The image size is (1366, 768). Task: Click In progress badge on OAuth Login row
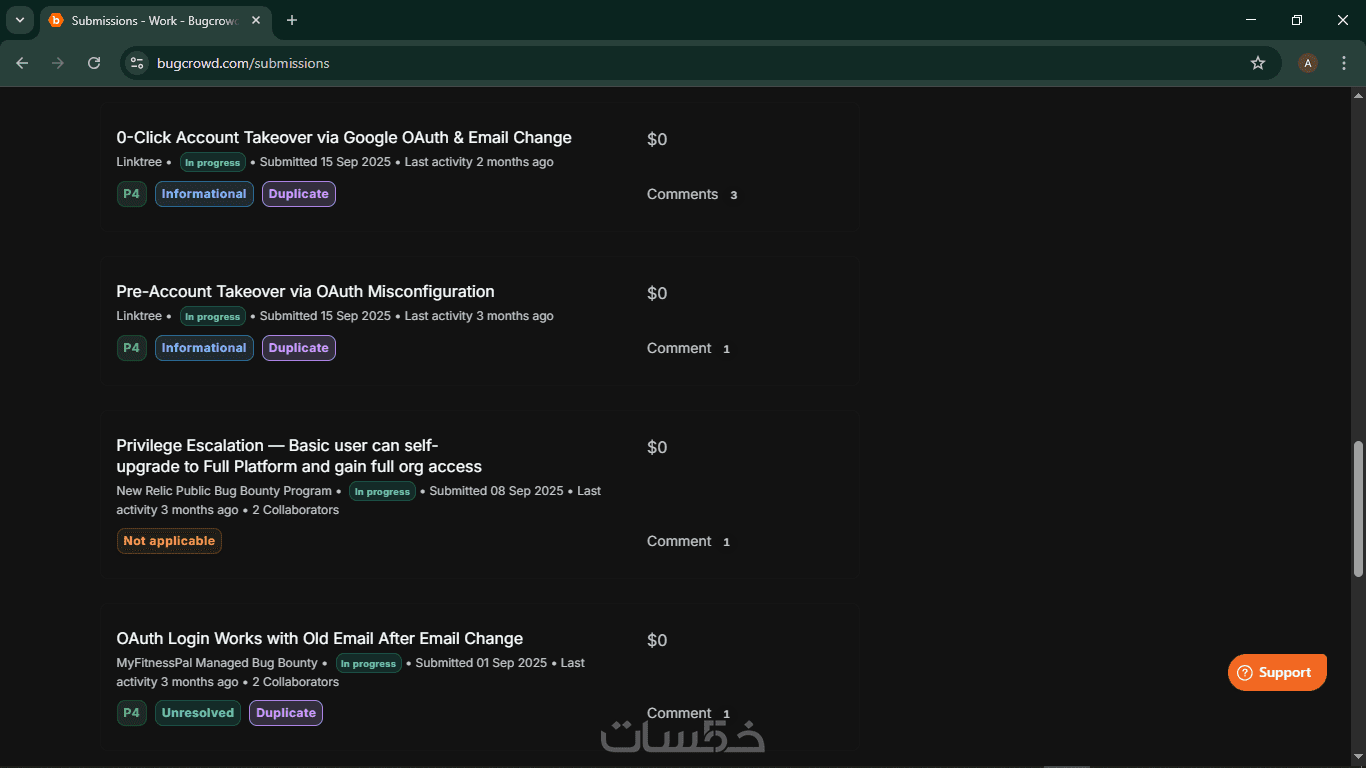368,663
